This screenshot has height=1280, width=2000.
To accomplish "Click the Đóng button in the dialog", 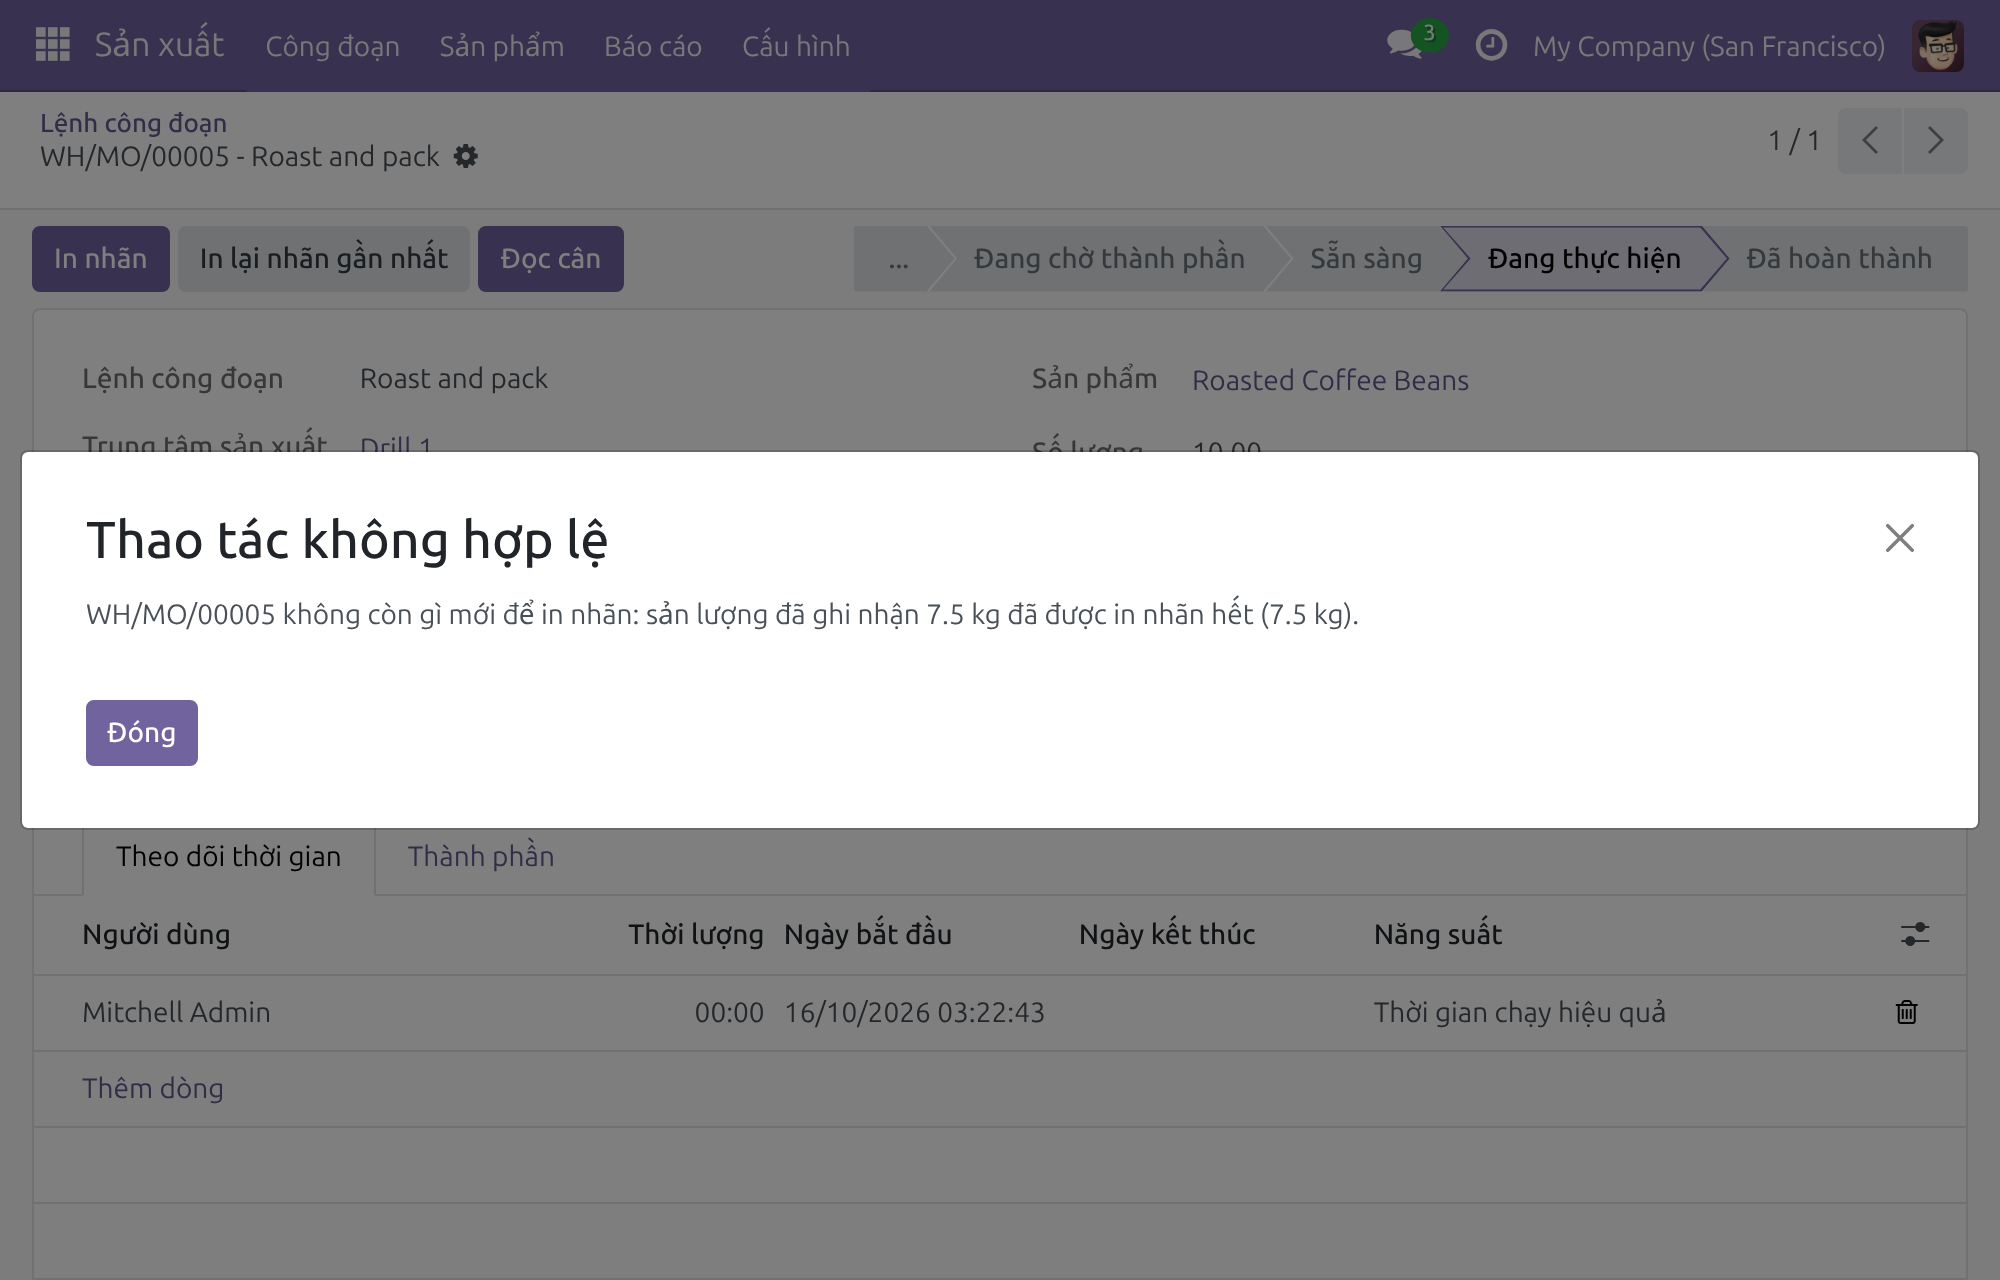I will (x=142, y=733).
